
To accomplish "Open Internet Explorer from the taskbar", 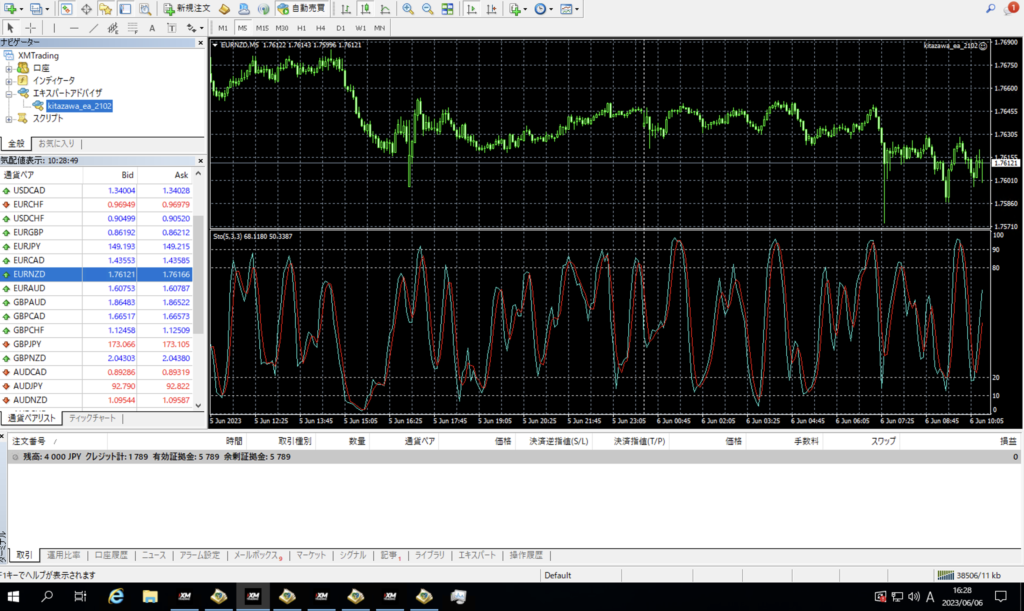I will [x=116, y=596].
